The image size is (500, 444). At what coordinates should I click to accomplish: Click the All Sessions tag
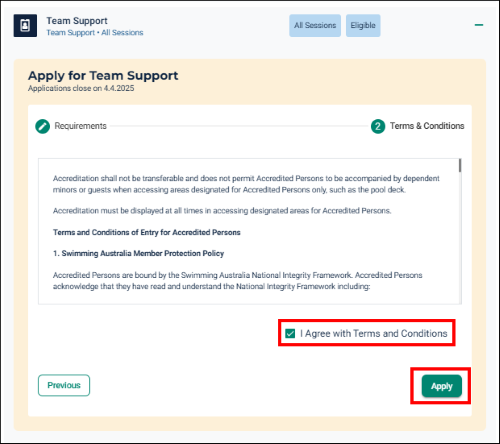pyautogui.click(x=315, y=25)
